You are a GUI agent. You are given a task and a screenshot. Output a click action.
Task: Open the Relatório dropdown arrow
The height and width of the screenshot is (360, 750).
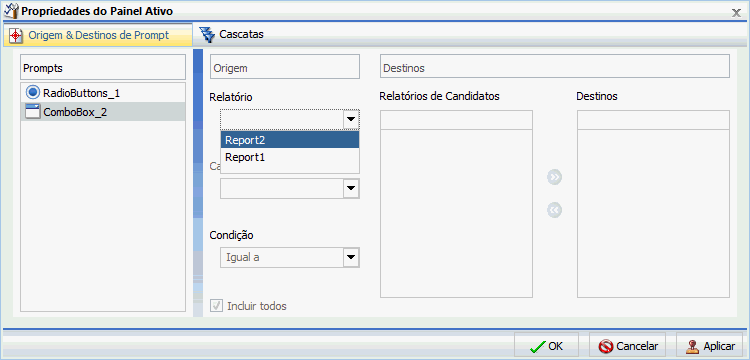[352, 120]
